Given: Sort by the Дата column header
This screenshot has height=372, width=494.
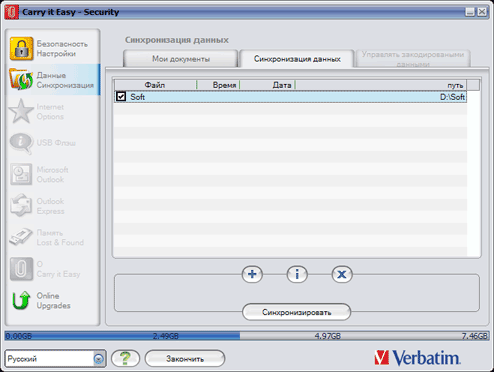Looking at the screenshot, I should [268, 85].
